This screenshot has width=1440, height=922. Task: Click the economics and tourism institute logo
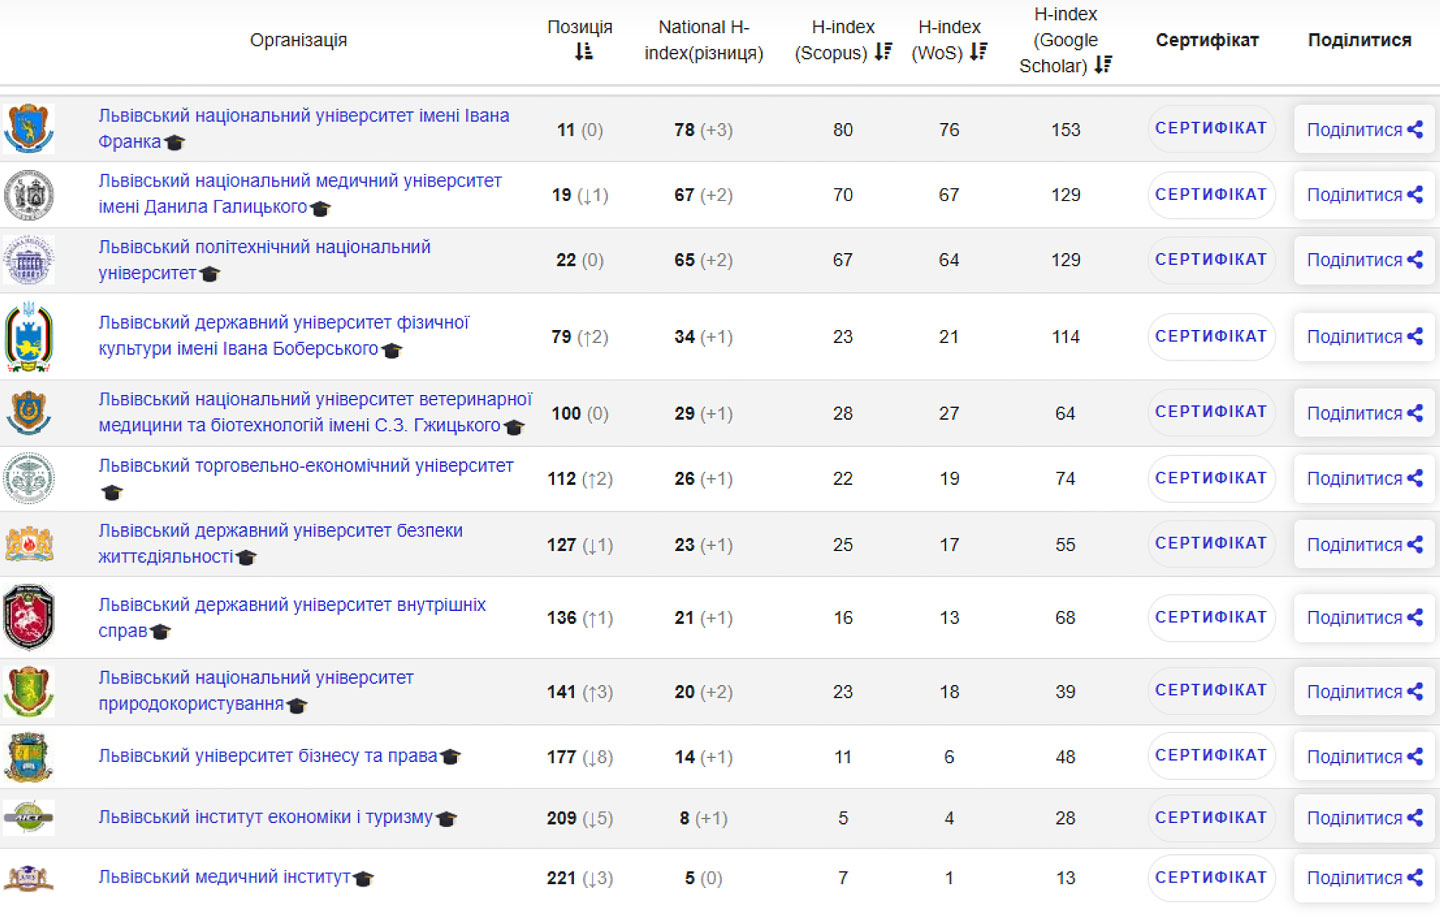[29, 818]
